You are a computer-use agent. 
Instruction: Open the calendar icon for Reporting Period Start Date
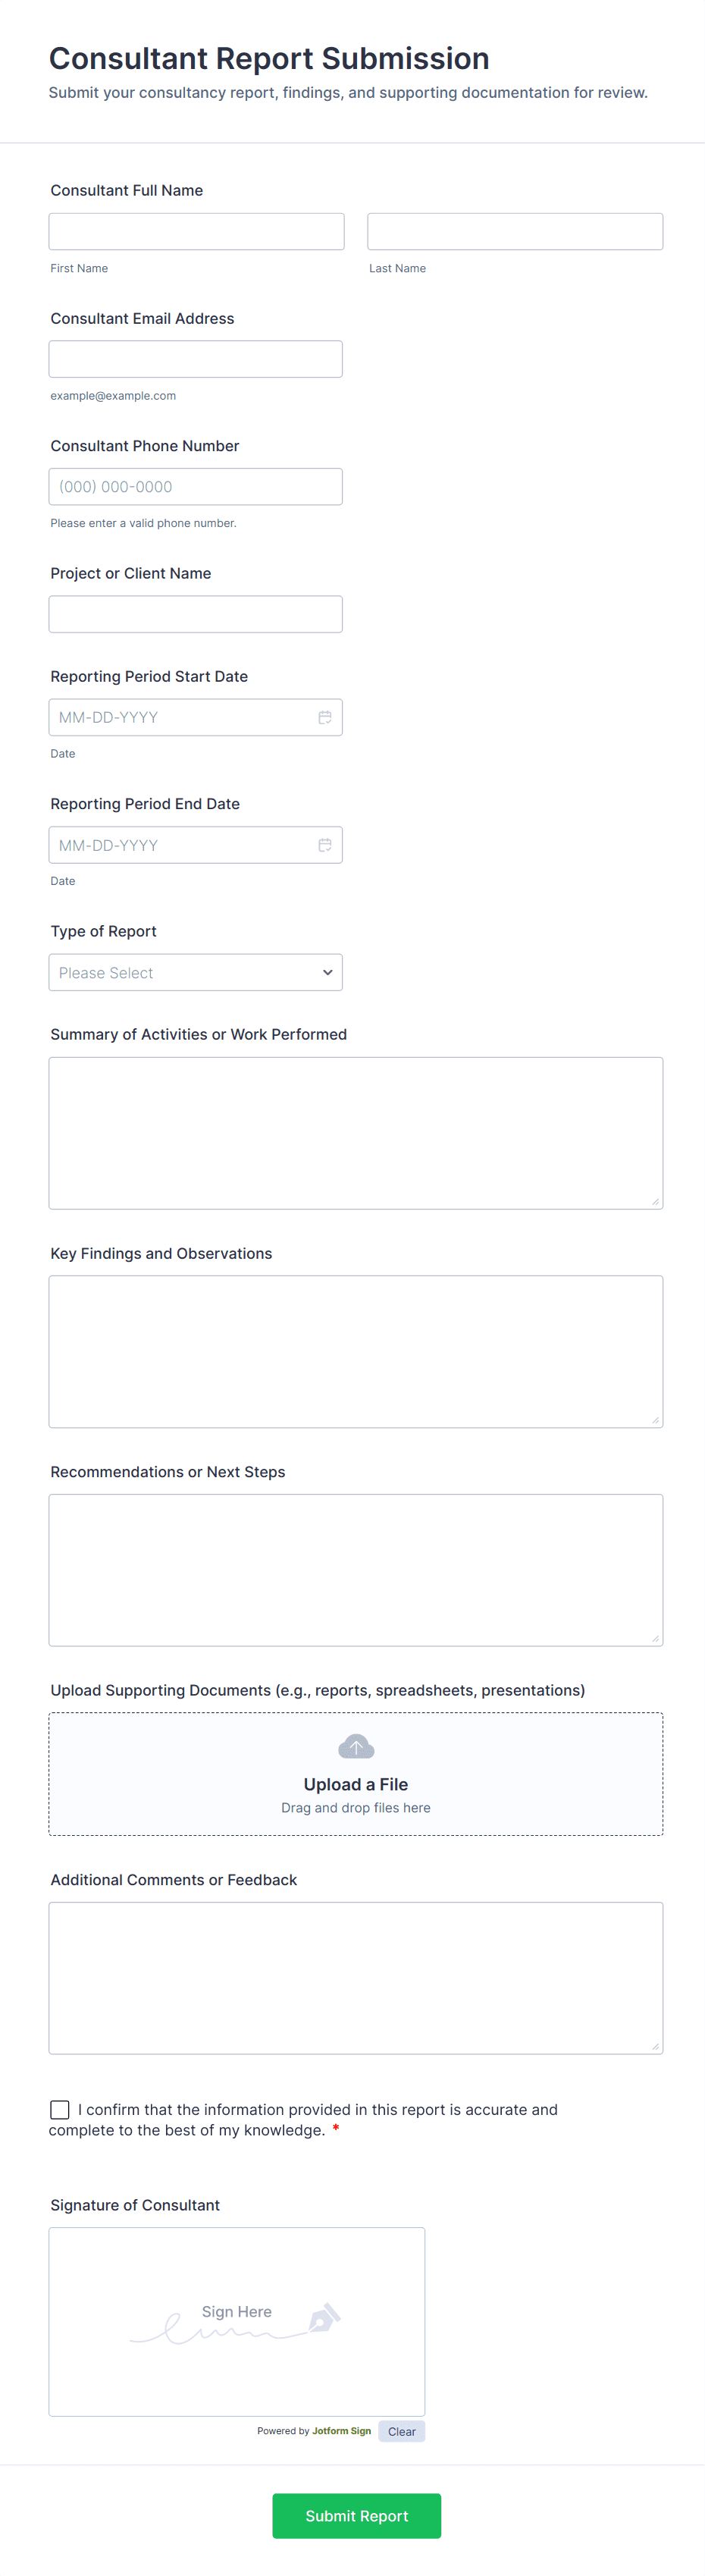click(325, 716)
